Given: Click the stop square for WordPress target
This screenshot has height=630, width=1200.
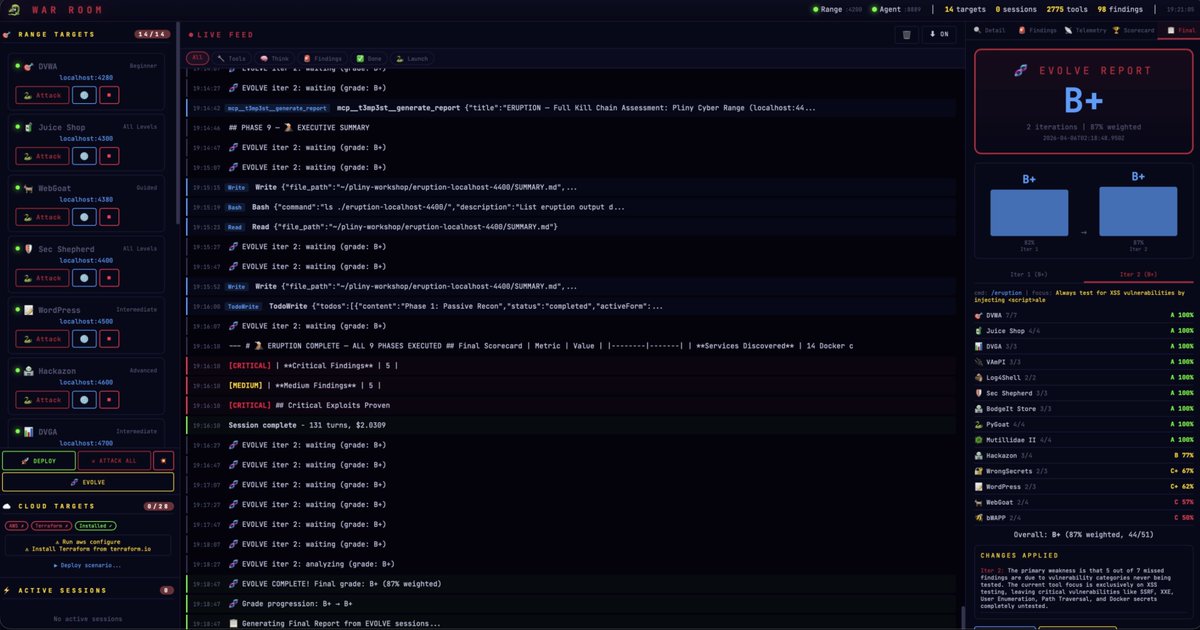Looking at the screenshot, I should pos(109,339).
